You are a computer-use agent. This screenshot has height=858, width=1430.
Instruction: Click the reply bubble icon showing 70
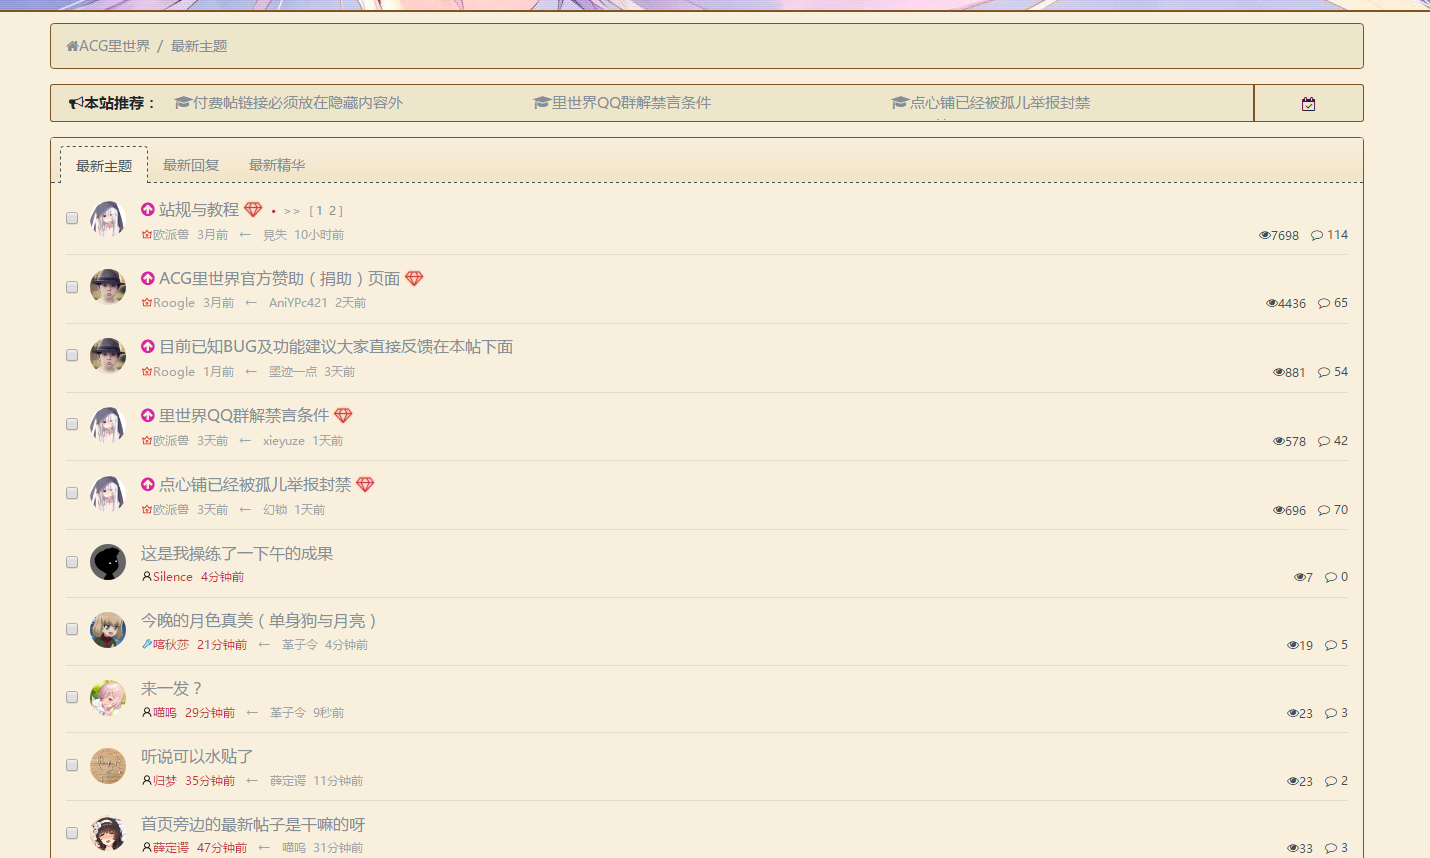point(1324,510)
